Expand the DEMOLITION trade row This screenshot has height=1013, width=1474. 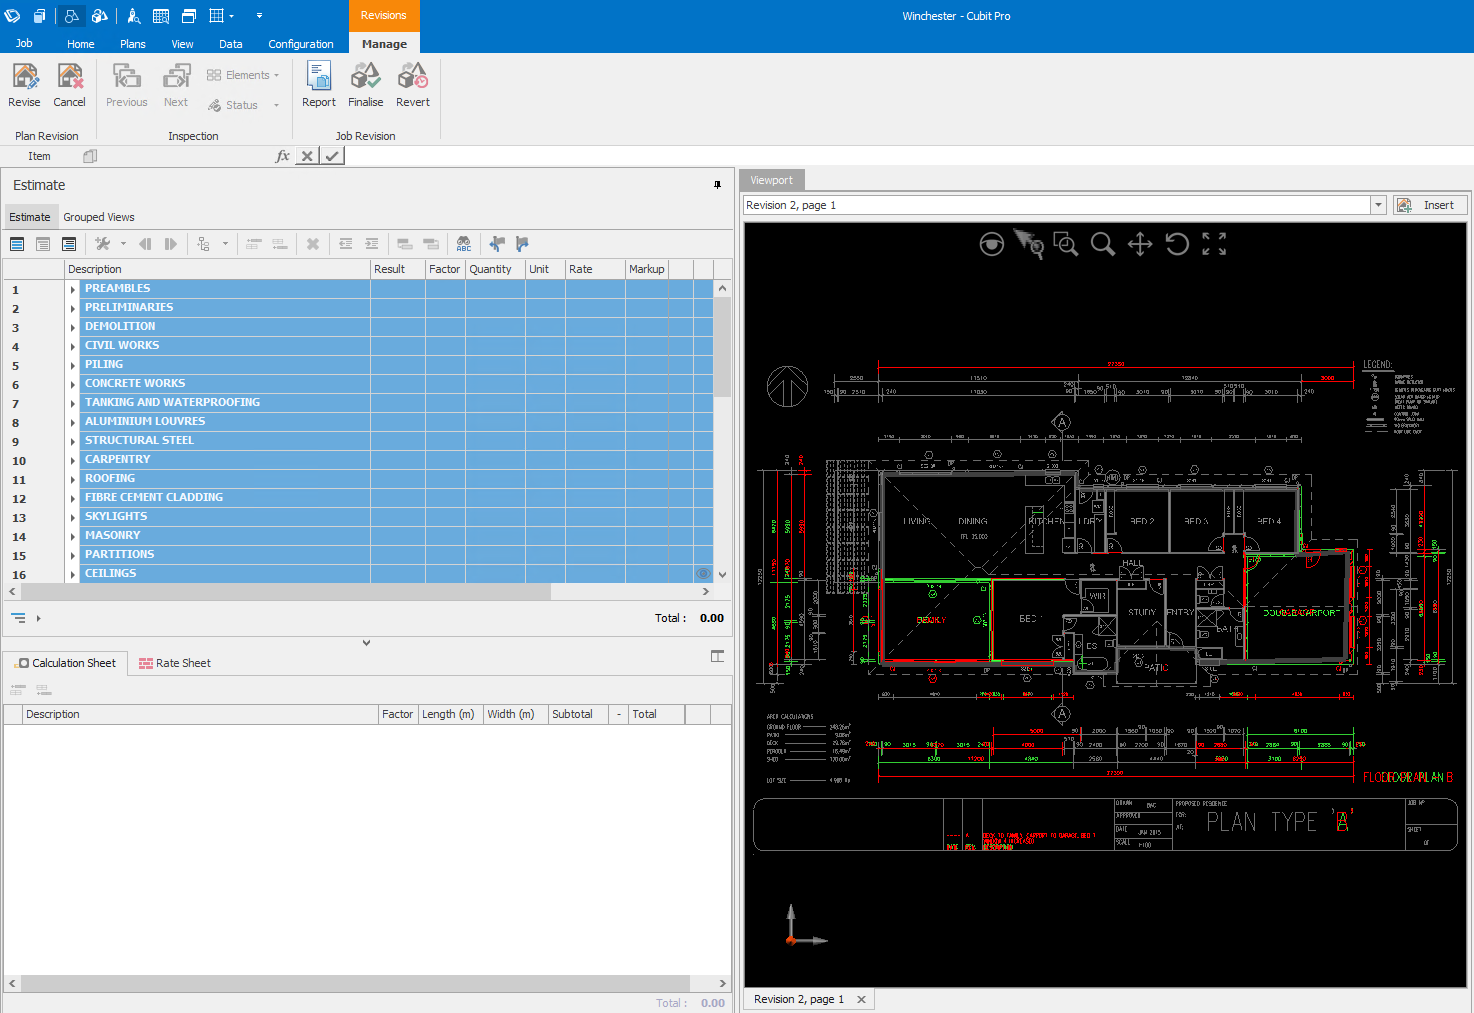point(73,327)
